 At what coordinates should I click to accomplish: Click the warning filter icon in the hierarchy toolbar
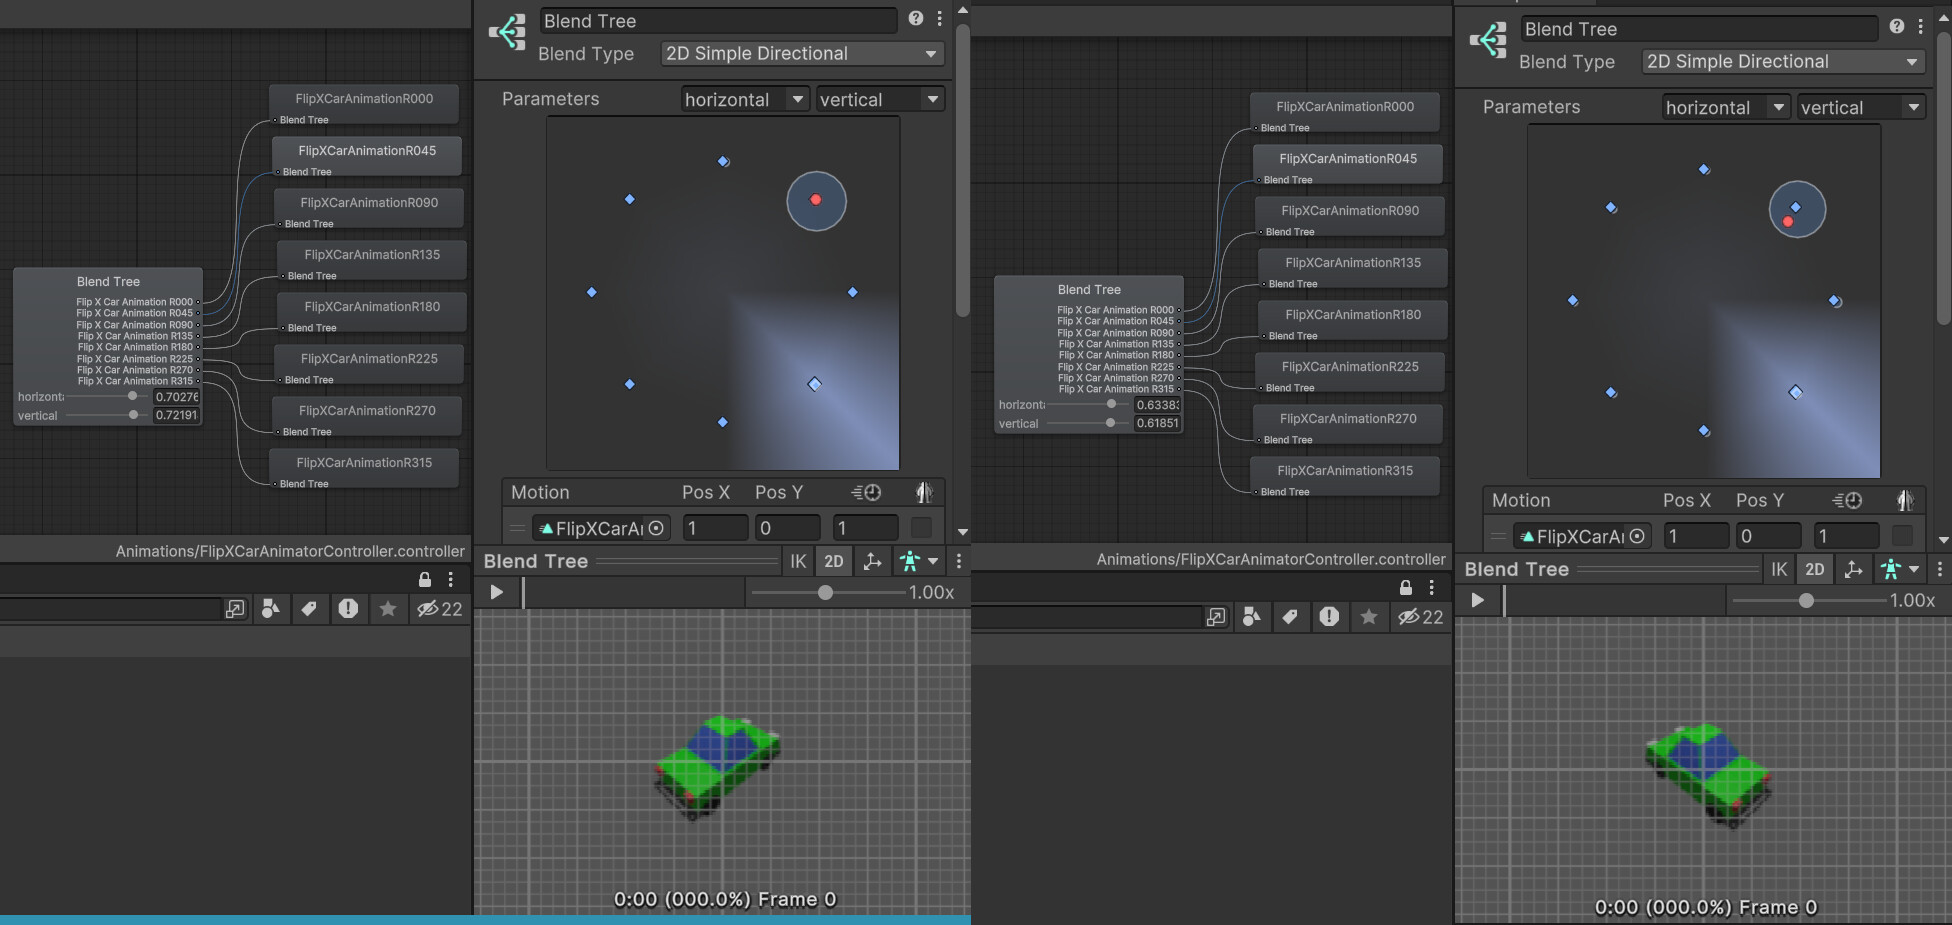(x=349, y=609)
